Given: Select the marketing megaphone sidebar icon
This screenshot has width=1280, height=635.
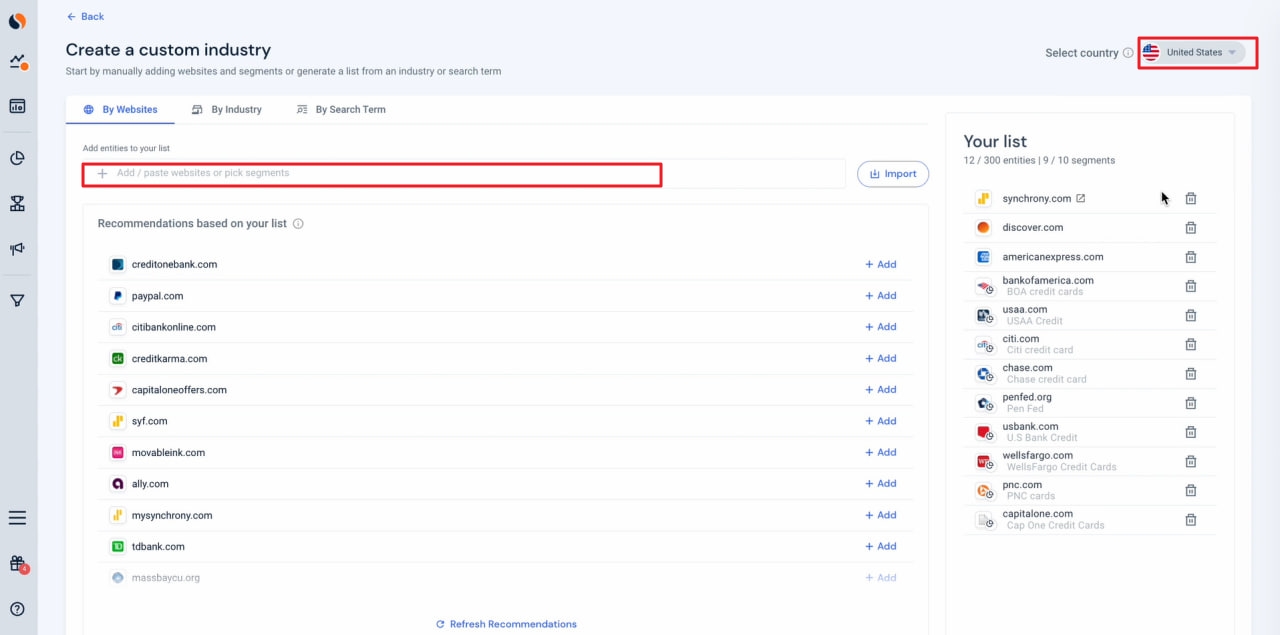Looking at the screenshot, I should 17,248.
